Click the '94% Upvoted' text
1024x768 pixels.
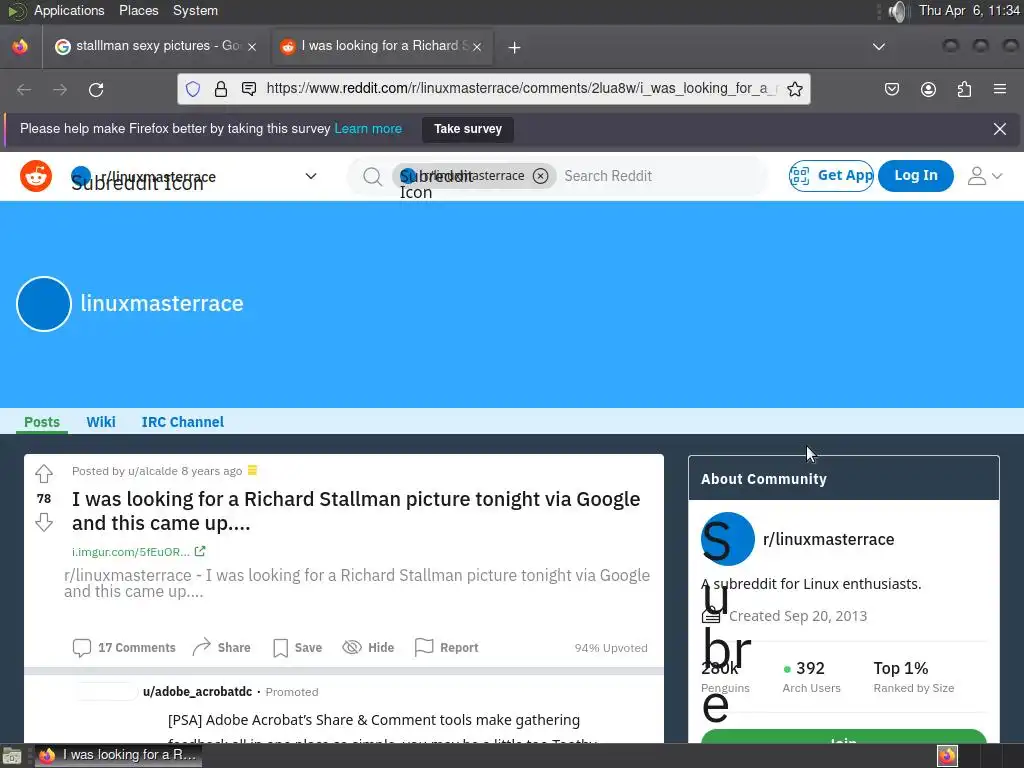(611, 648)
